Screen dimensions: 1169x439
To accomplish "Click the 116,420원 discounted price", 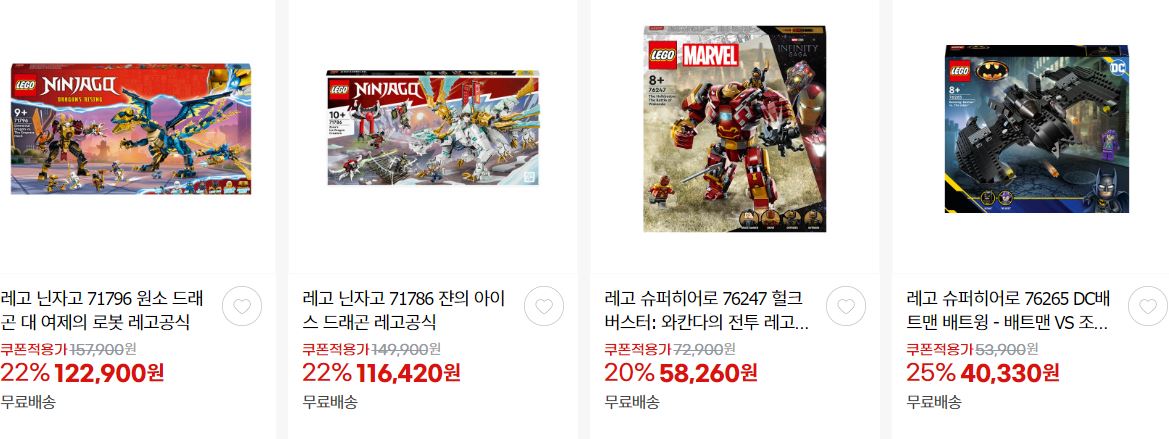I will pos(409,372).
